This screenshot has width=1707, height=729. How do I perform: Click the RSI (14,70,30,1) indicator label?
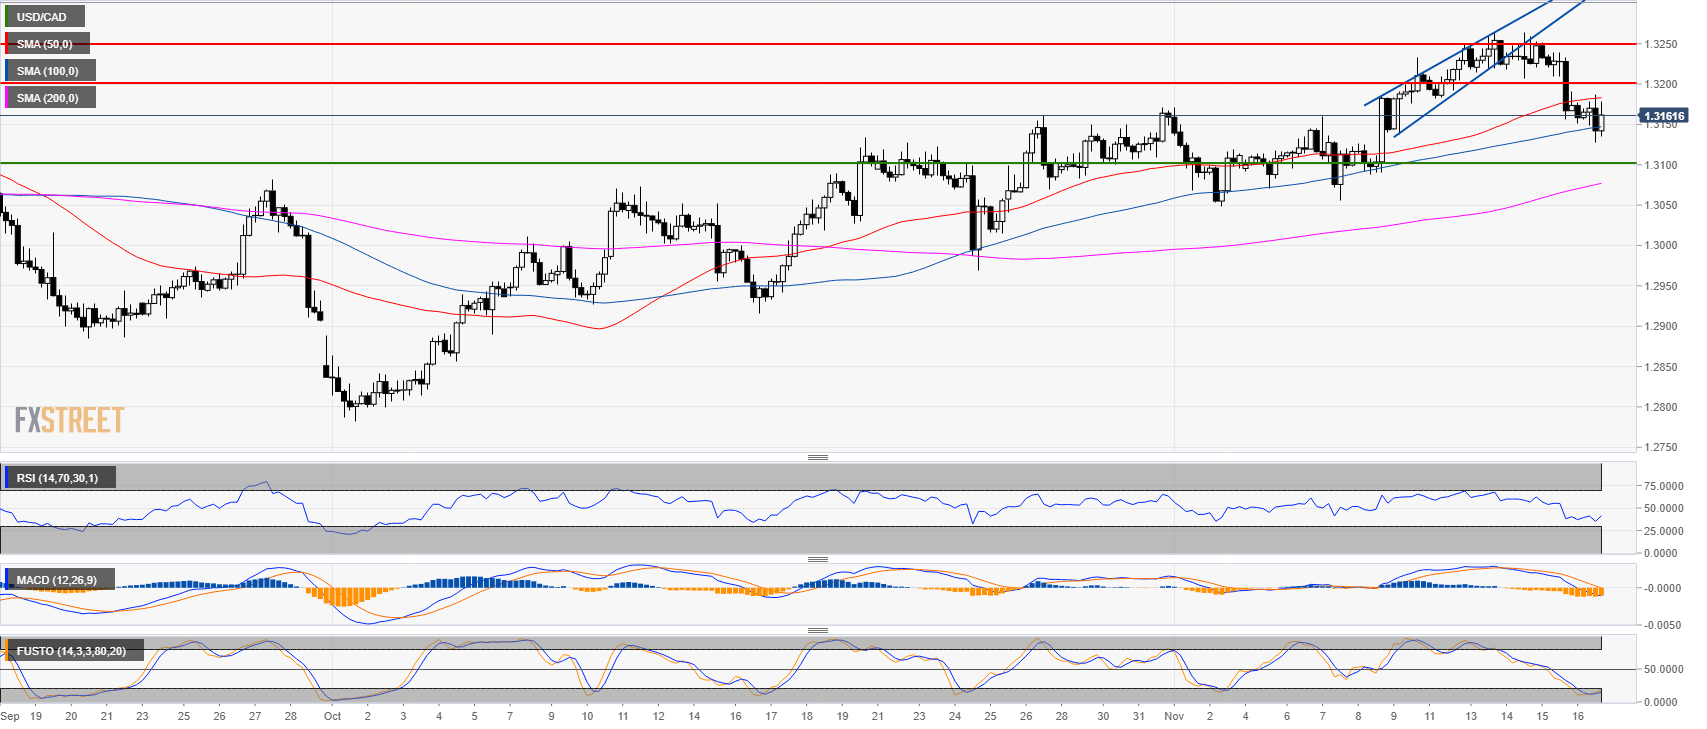(57, 478)
